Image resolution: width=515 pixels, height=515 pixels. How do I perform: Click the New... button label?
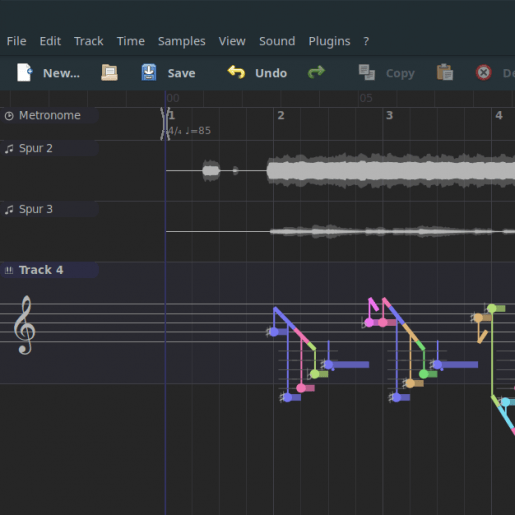61,73
